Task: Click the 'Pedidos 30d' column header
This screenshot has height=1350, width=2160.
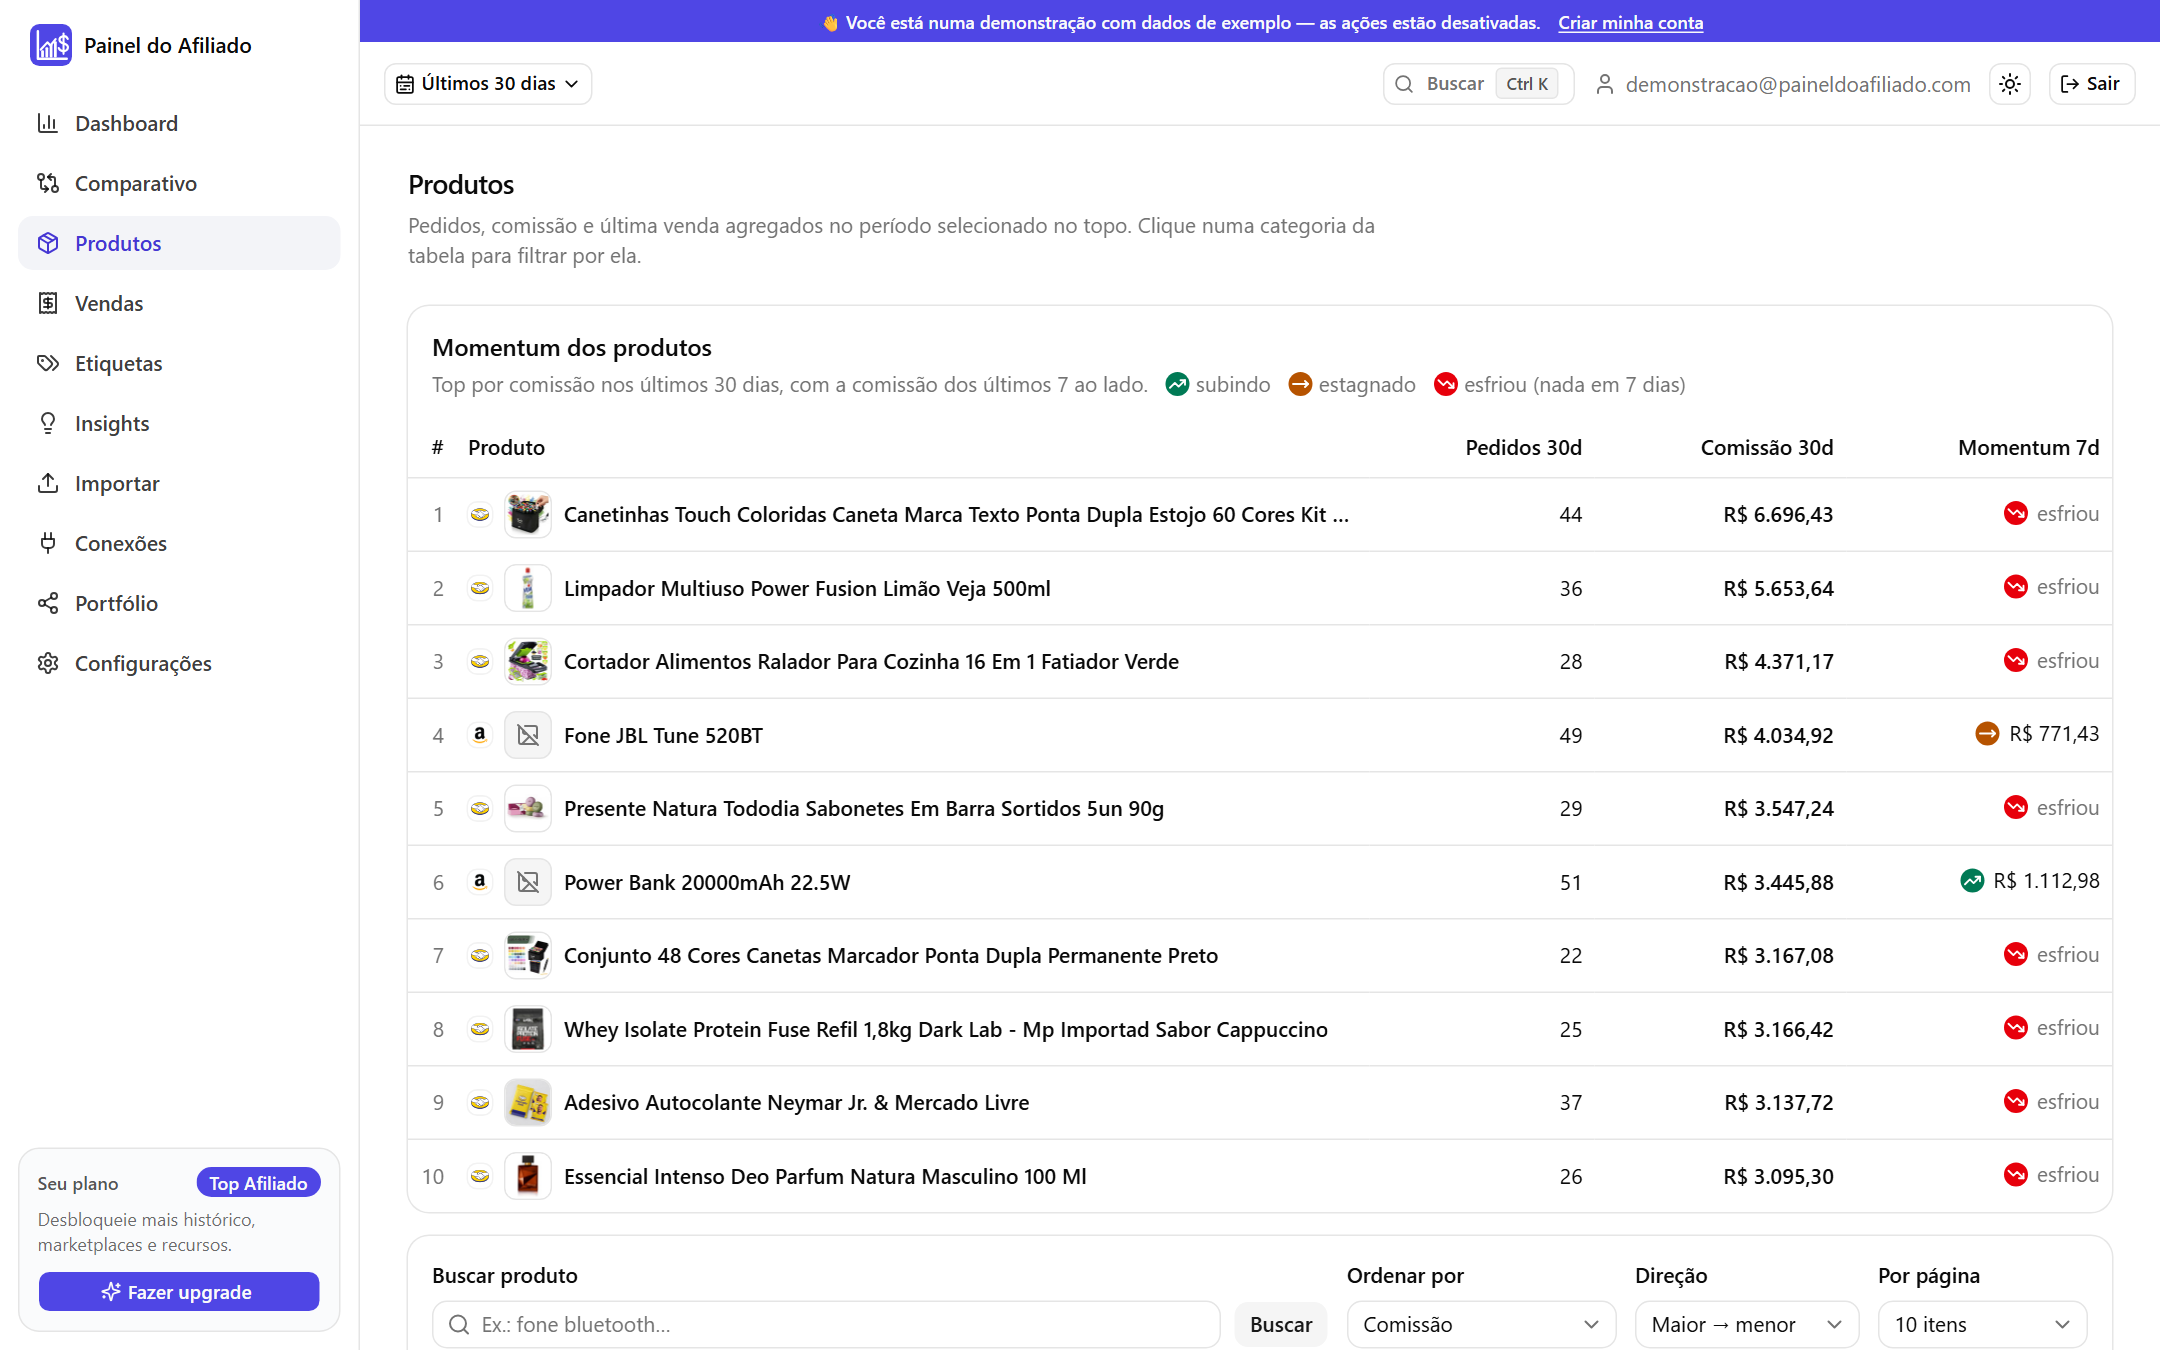Action: tap(1524, 447)
